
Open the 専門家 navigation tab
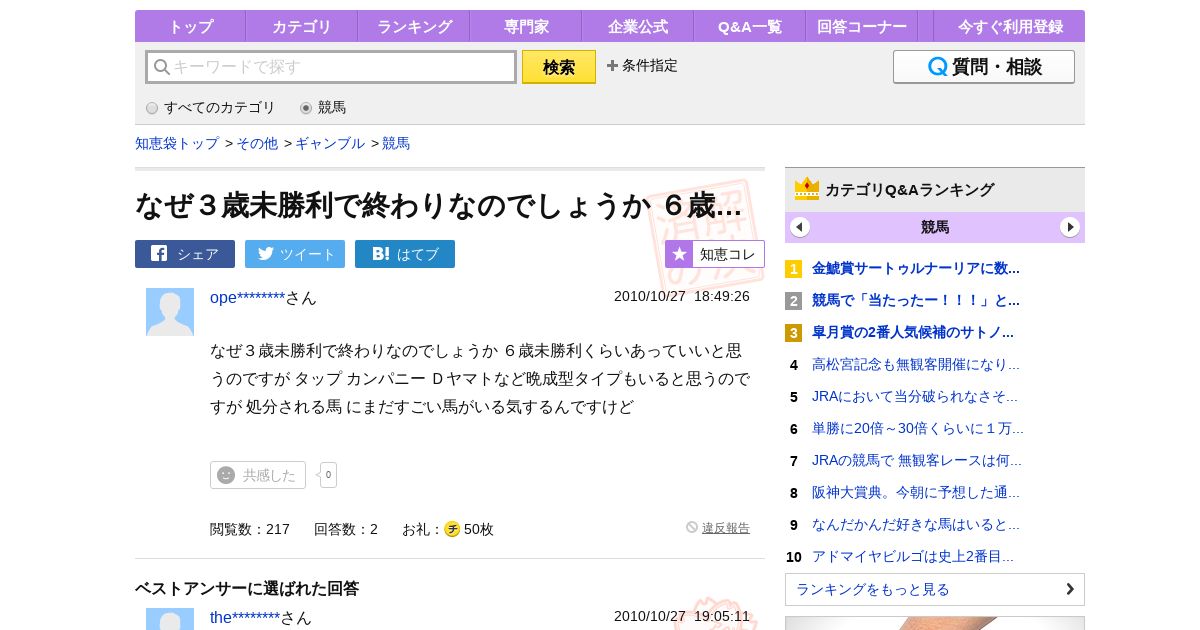(526, 26)
